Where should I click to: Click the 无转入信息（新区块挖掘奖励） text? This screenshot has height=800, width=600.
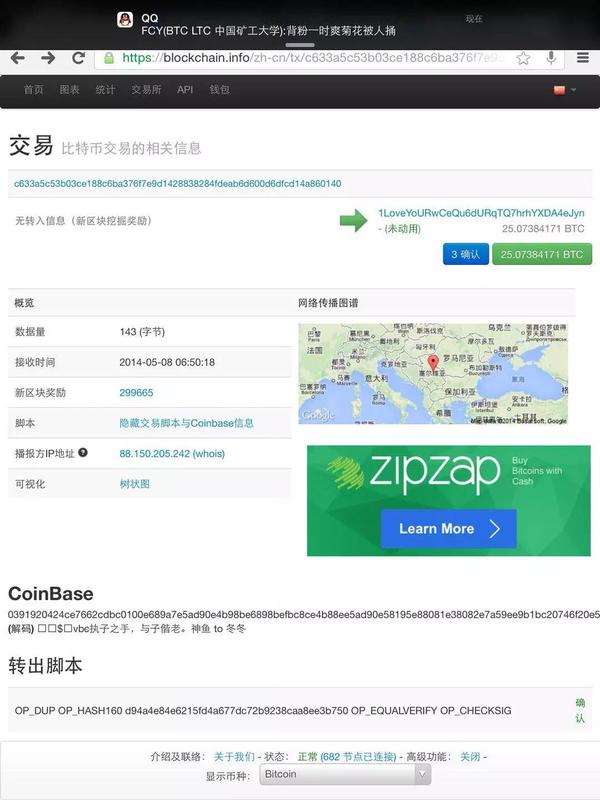(83, 220)
